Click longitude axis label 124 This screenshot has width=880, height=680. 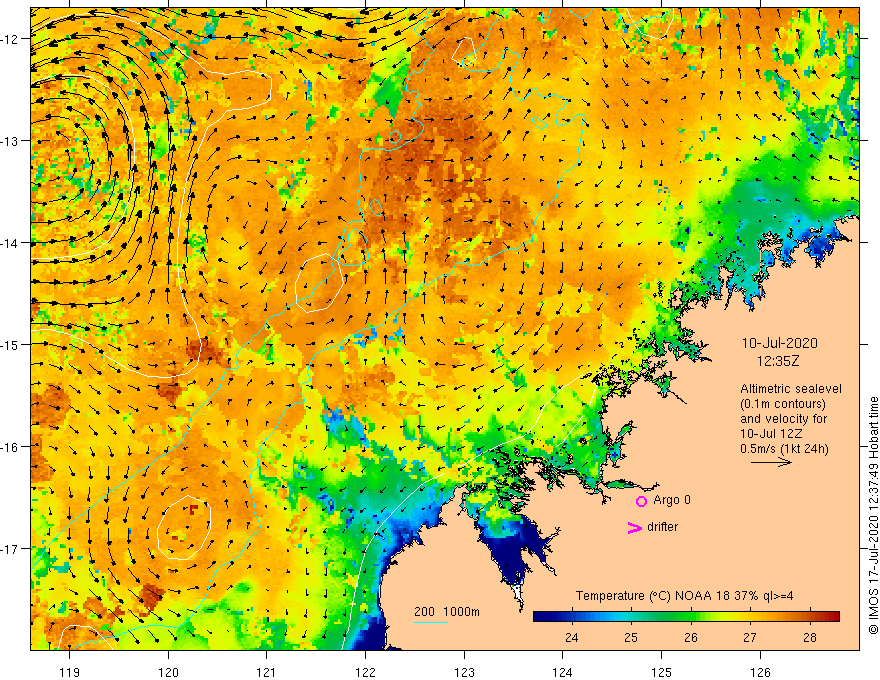tap(563, 673)
